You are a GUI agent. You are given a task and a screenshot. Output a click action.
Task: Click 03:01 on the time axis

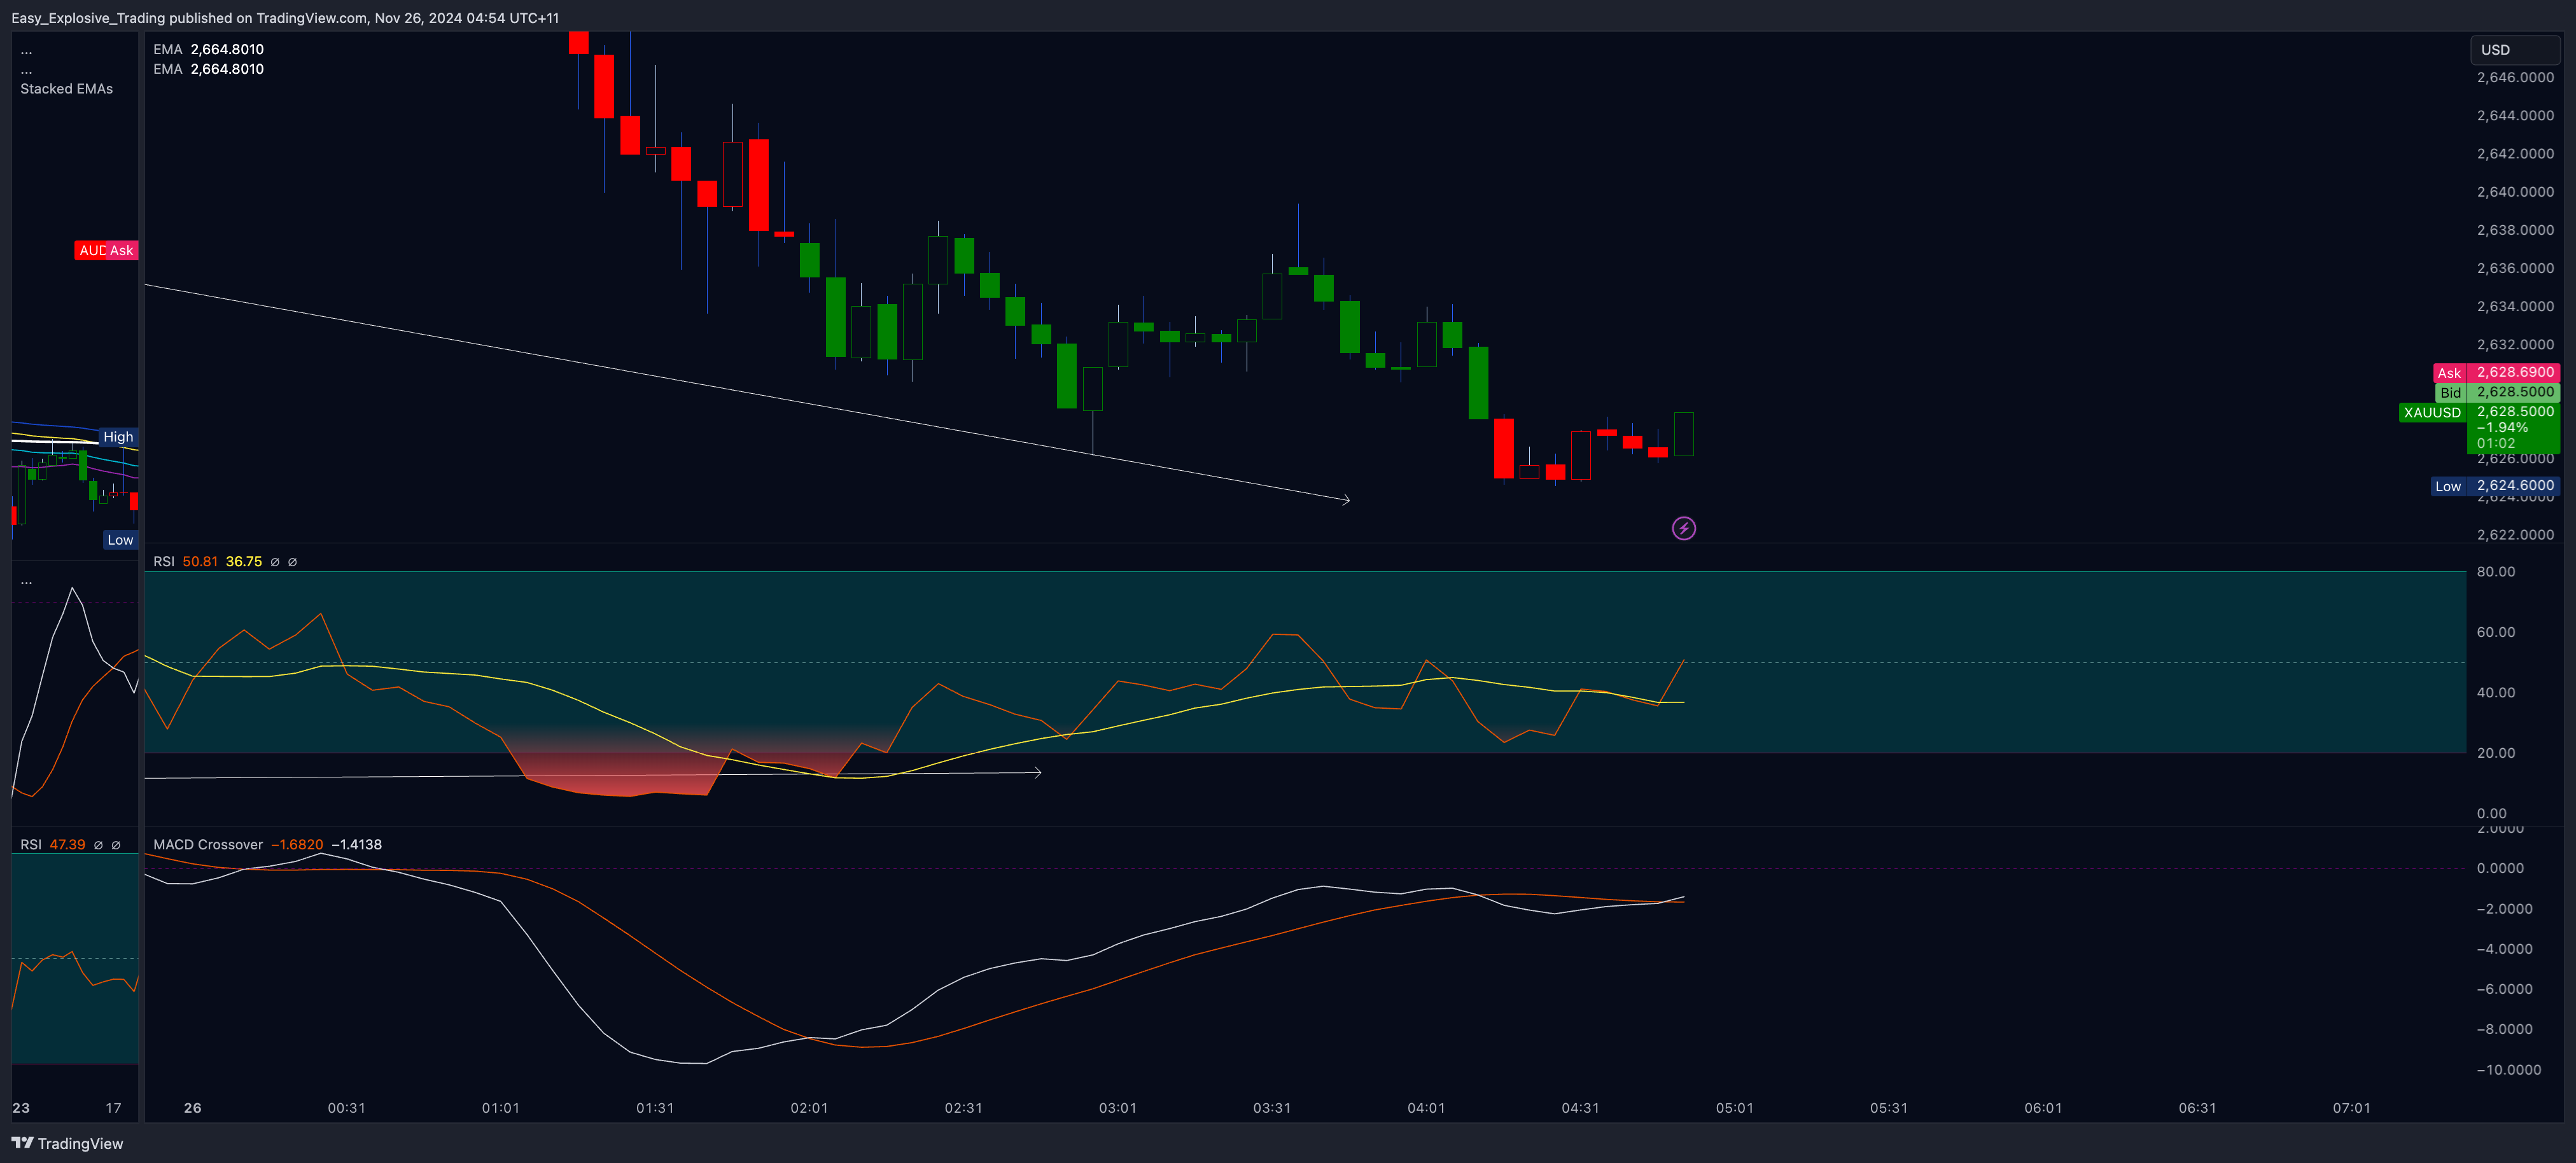1118,1108
